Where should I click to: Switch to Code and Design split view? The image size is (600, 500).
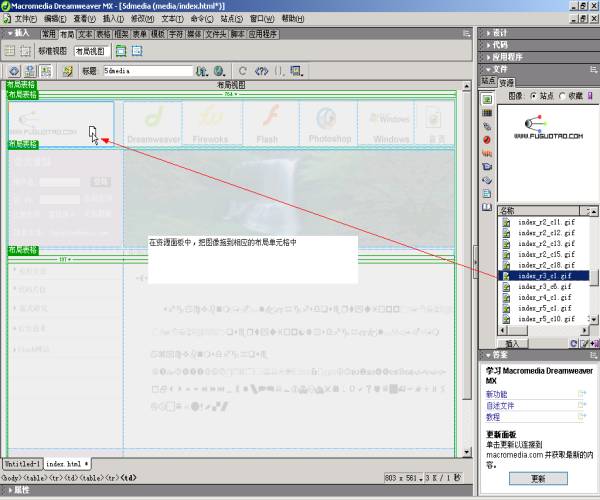click(x=30, y=71)
